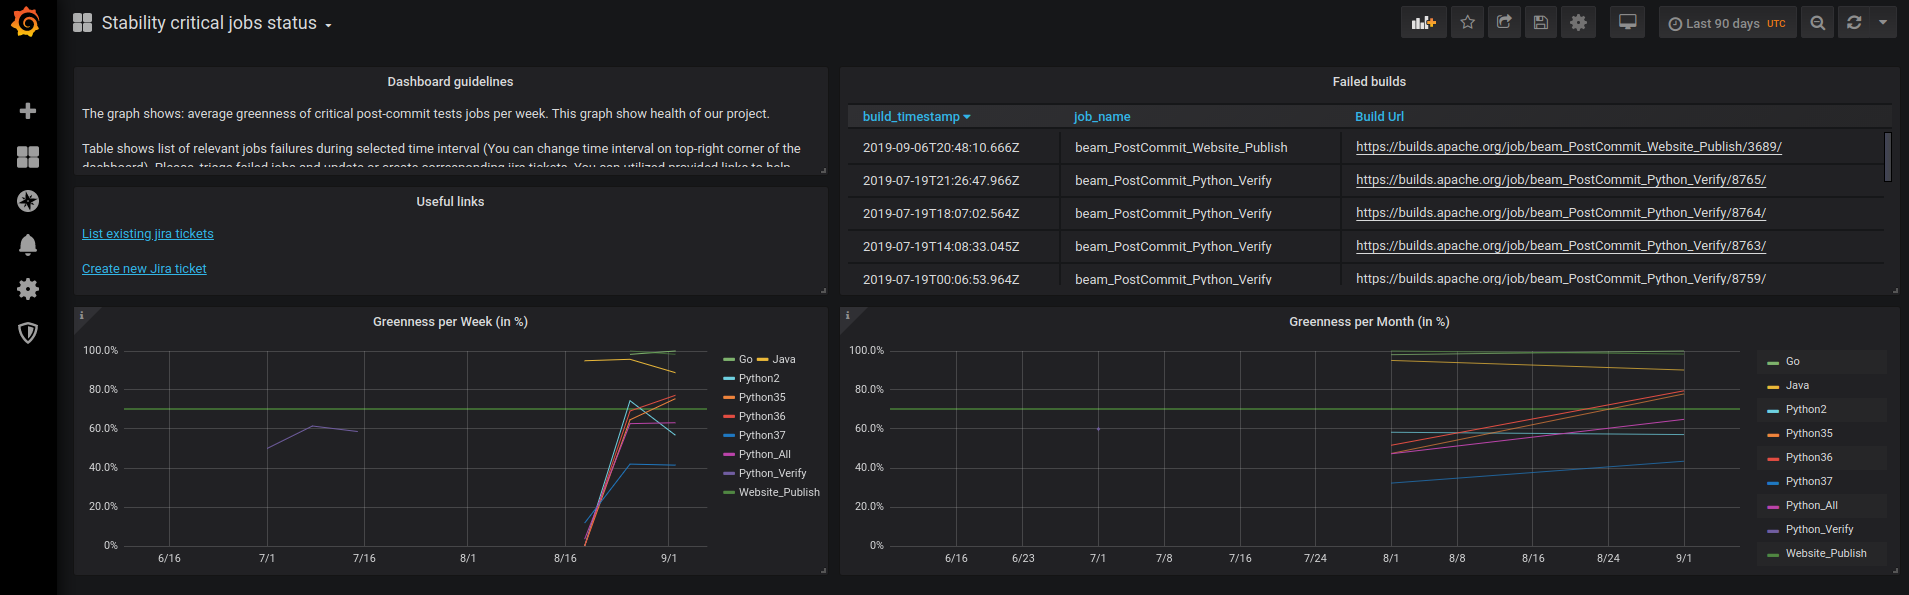Viewport: 1909px width, 595px height.
Task: Open the Create plus menu in sidebar
Action: pos(28,111)
